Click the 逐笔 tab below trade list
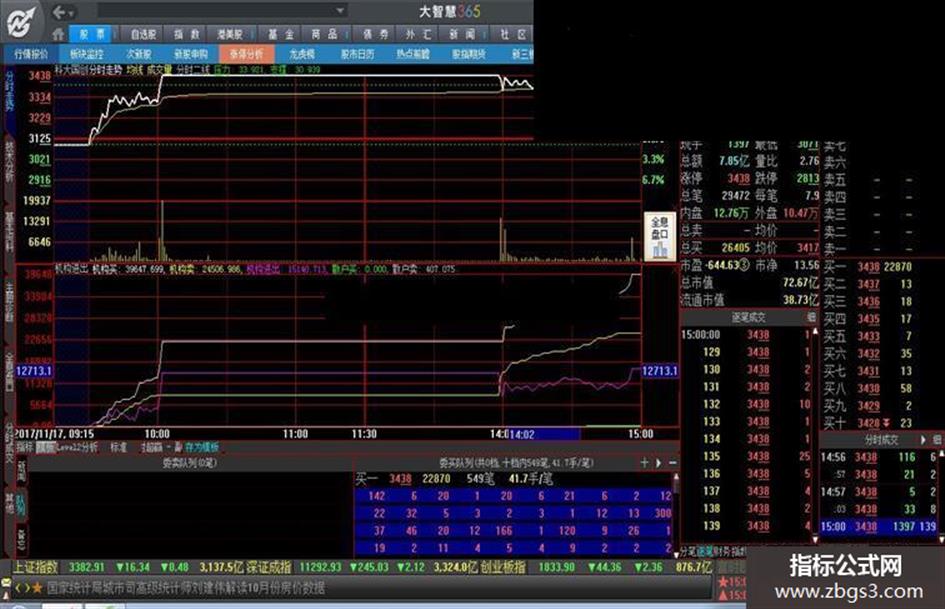Viewport: 945px width, 609px height. coord(705,551)
